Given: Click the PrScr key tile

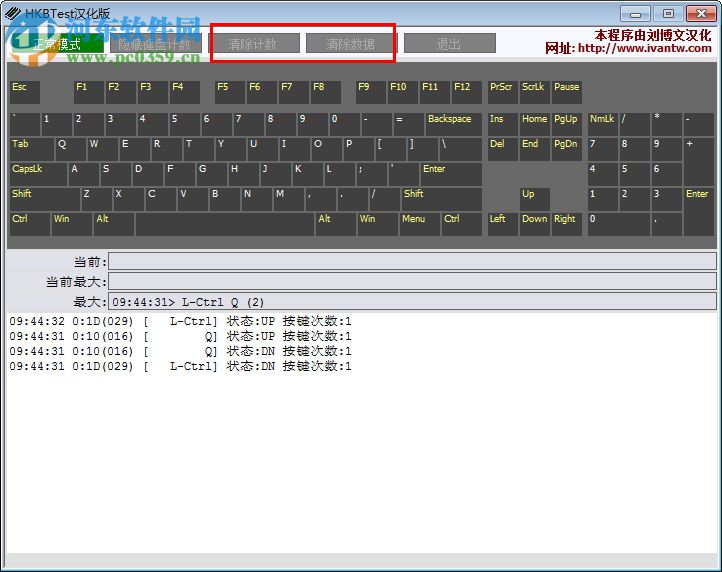Looking at the screenshot, I should (502, 92).
